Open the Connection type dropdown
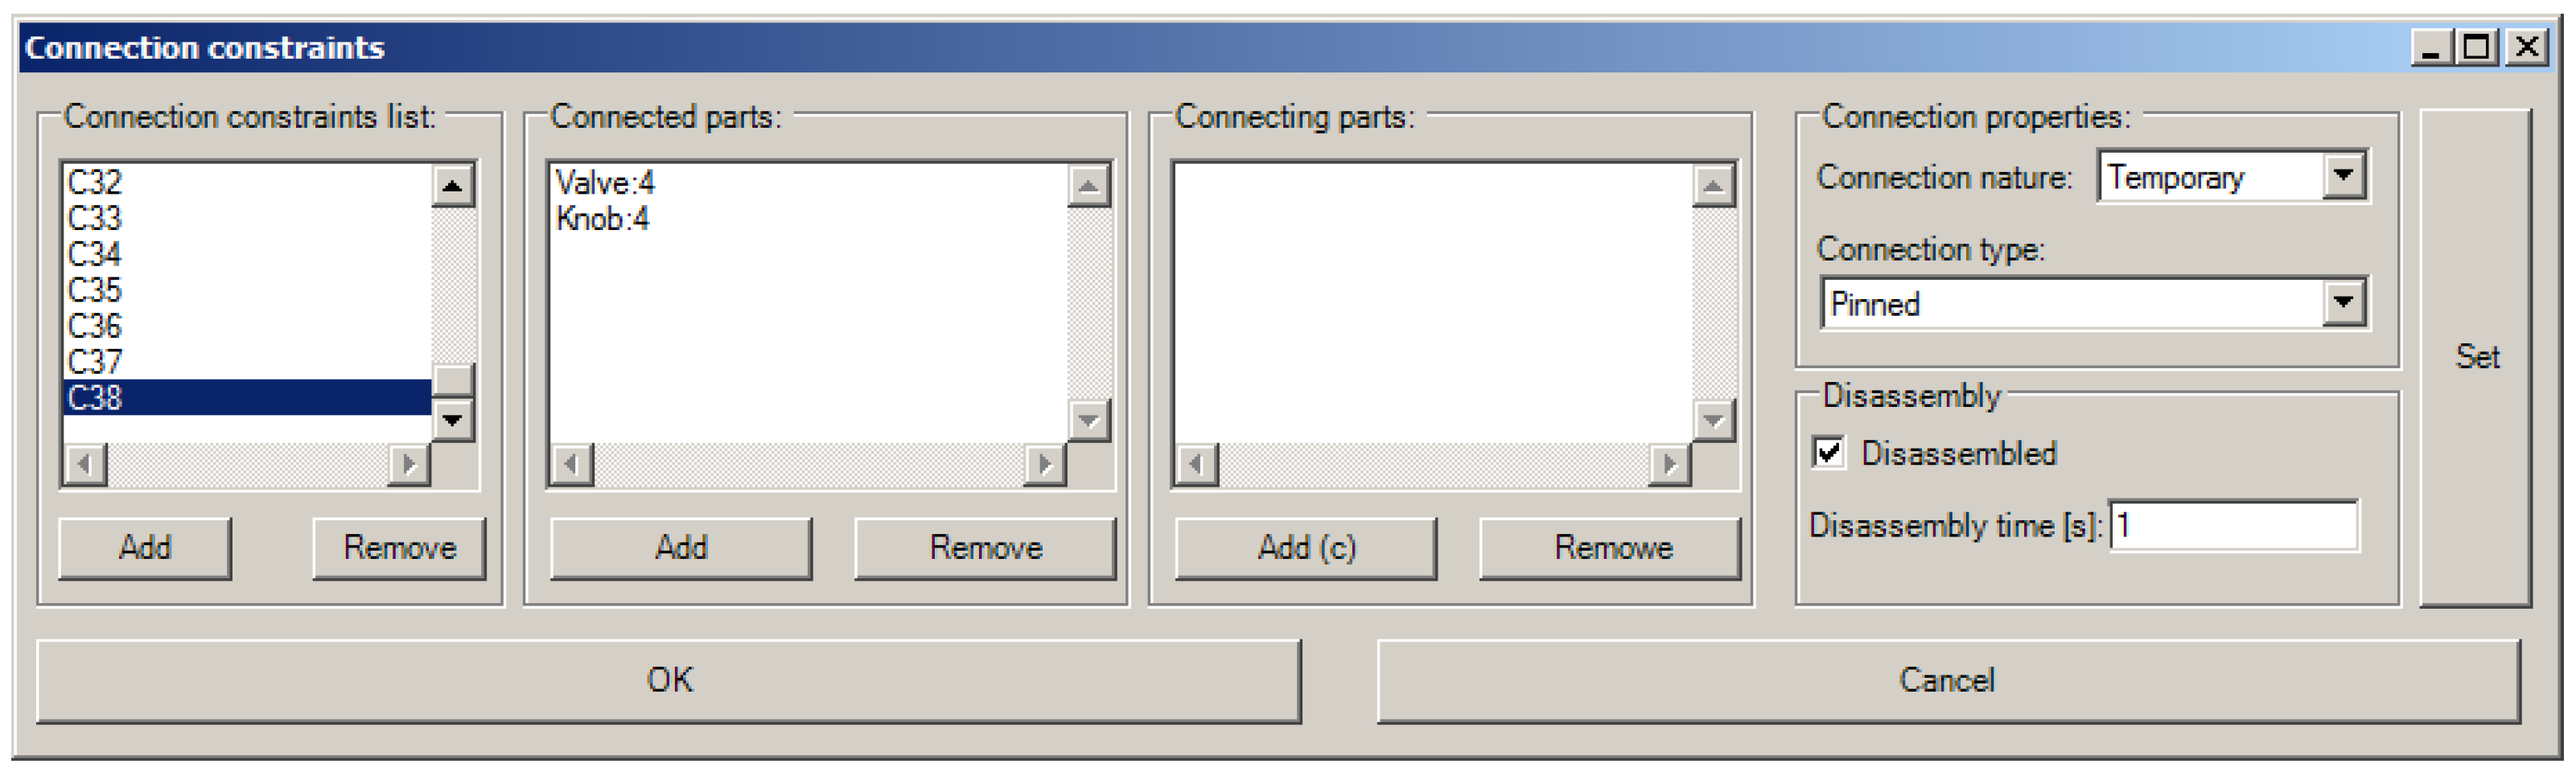 (2343, 303)
